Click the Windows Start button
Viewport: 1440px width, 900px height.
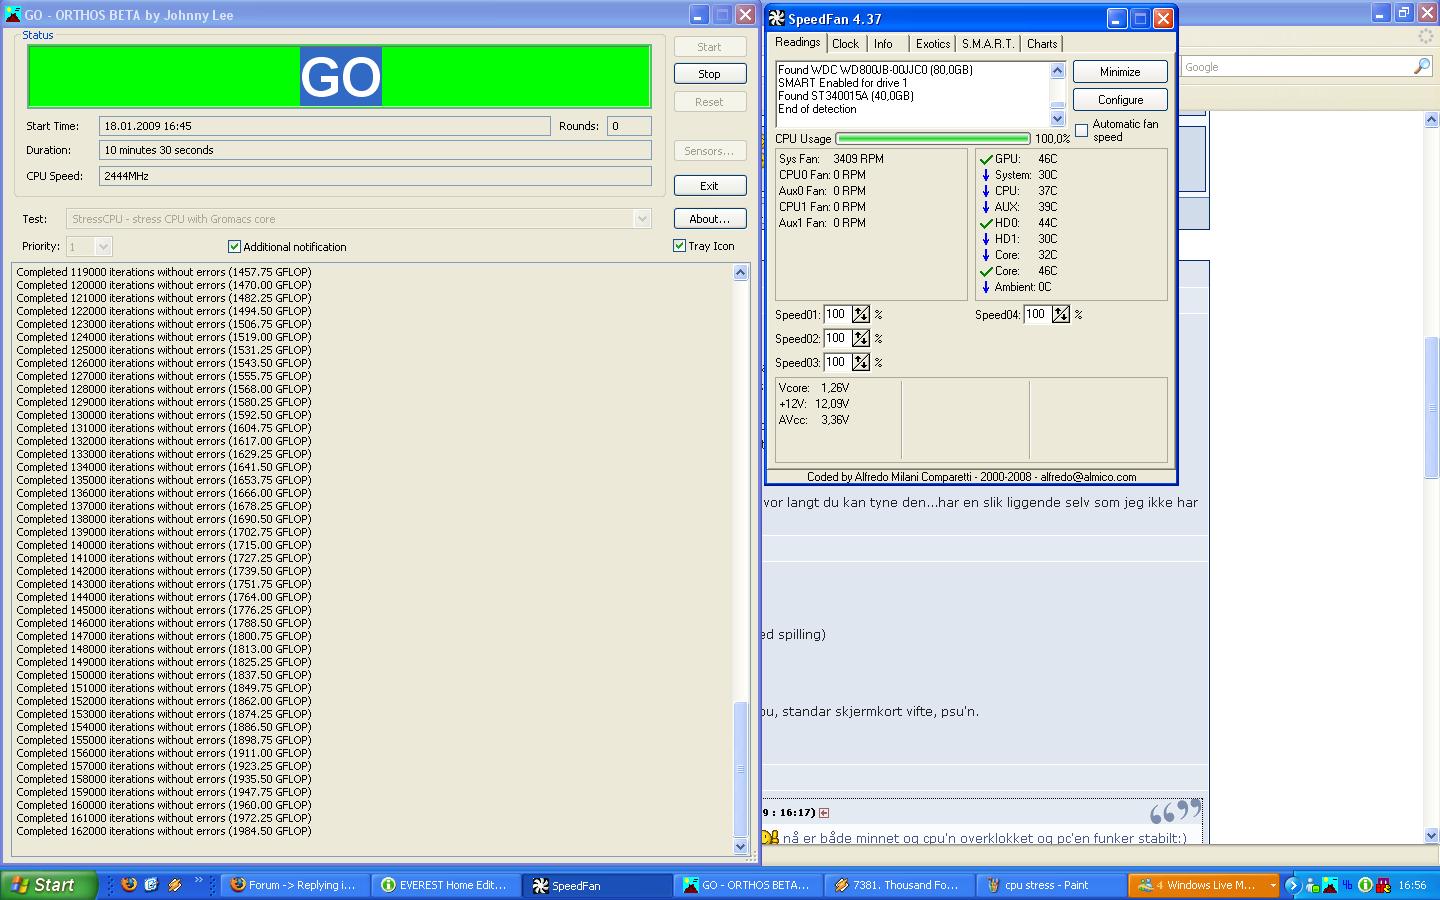tap(49, 885)
